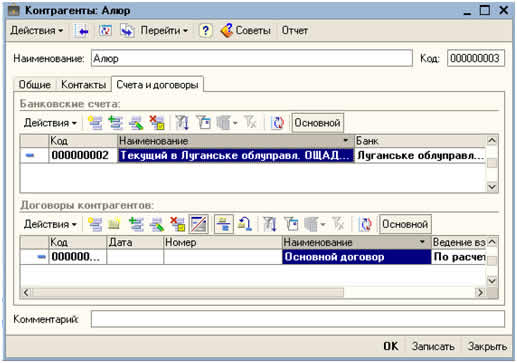The width and height of the screenshot is (517, 363).
Task: Open the Перейти dropdown menu
Action: (164, 31)
